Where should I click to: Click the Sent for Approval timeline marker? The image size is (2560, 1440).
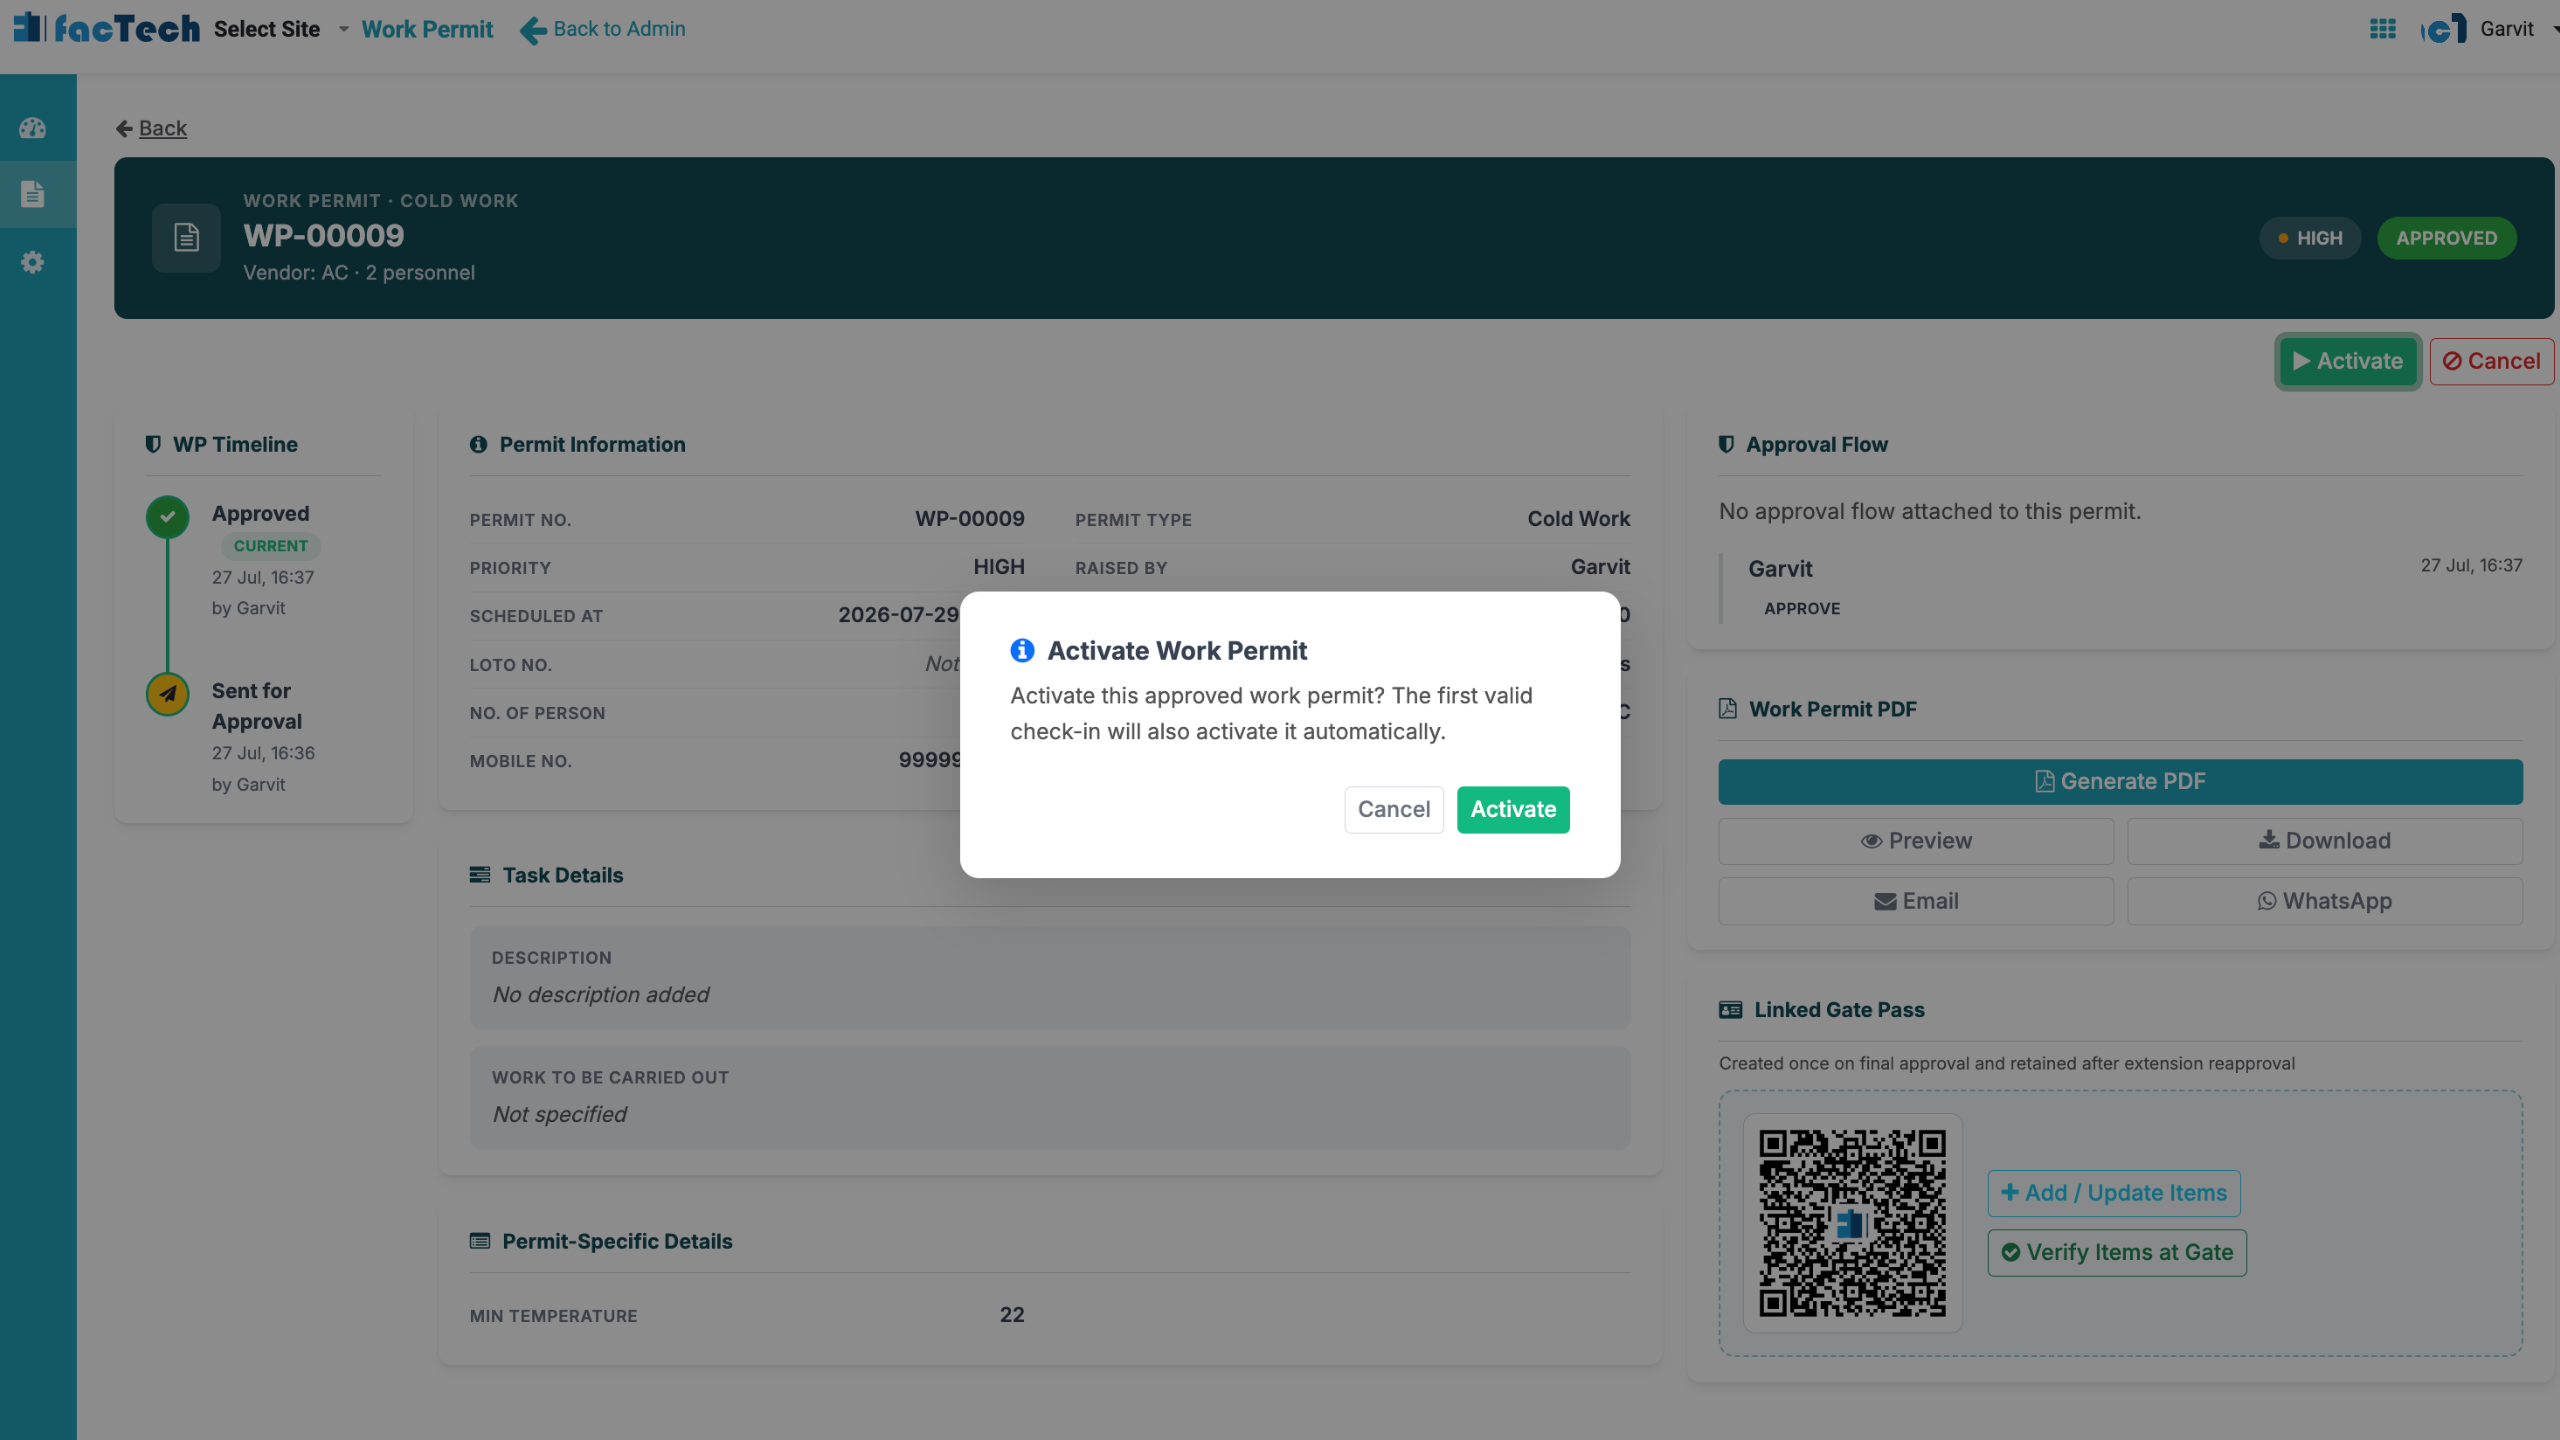pos(167,694)
